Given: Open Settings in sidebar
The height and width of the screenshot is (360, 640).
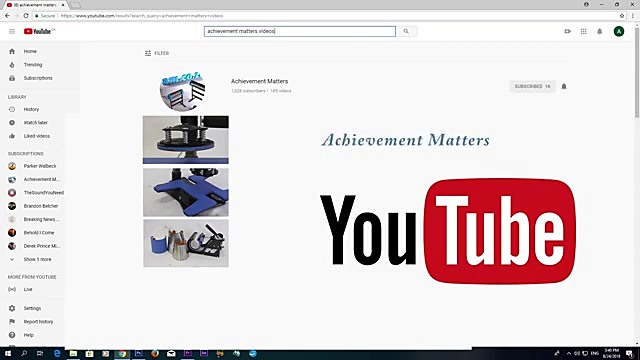Looking at the screenshot, I should (x=32, y=309).
